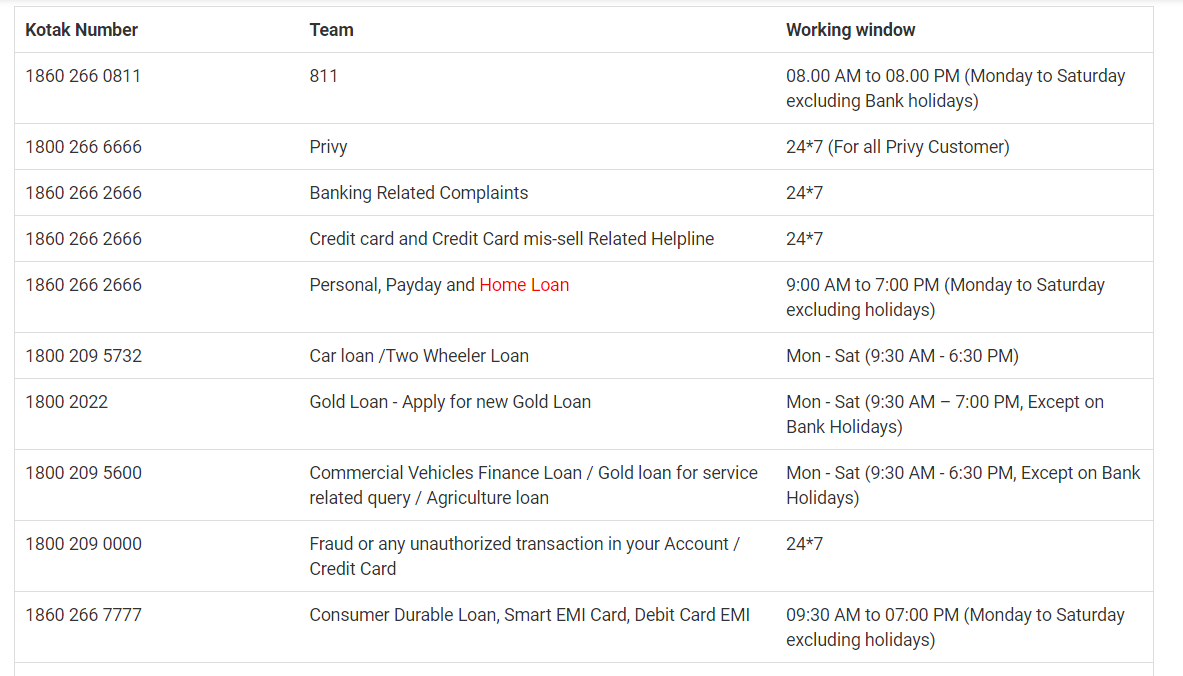Click the 811 team cell
The width and height of the screenshot is (1183, 676).
click(323, 76)
